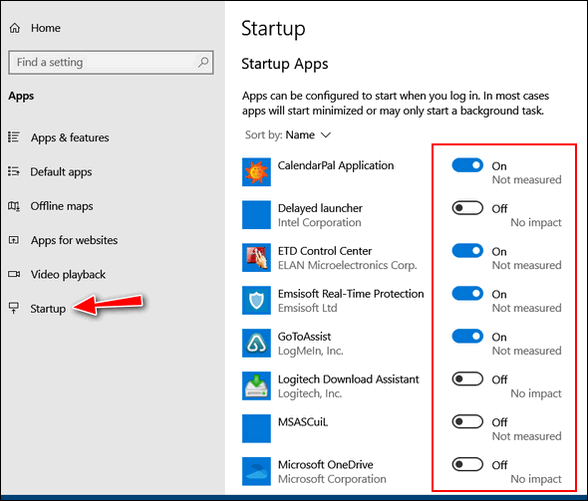Select Startup in the sidebar
Screen dimensions: 588x501
click(x=48, y=309)
